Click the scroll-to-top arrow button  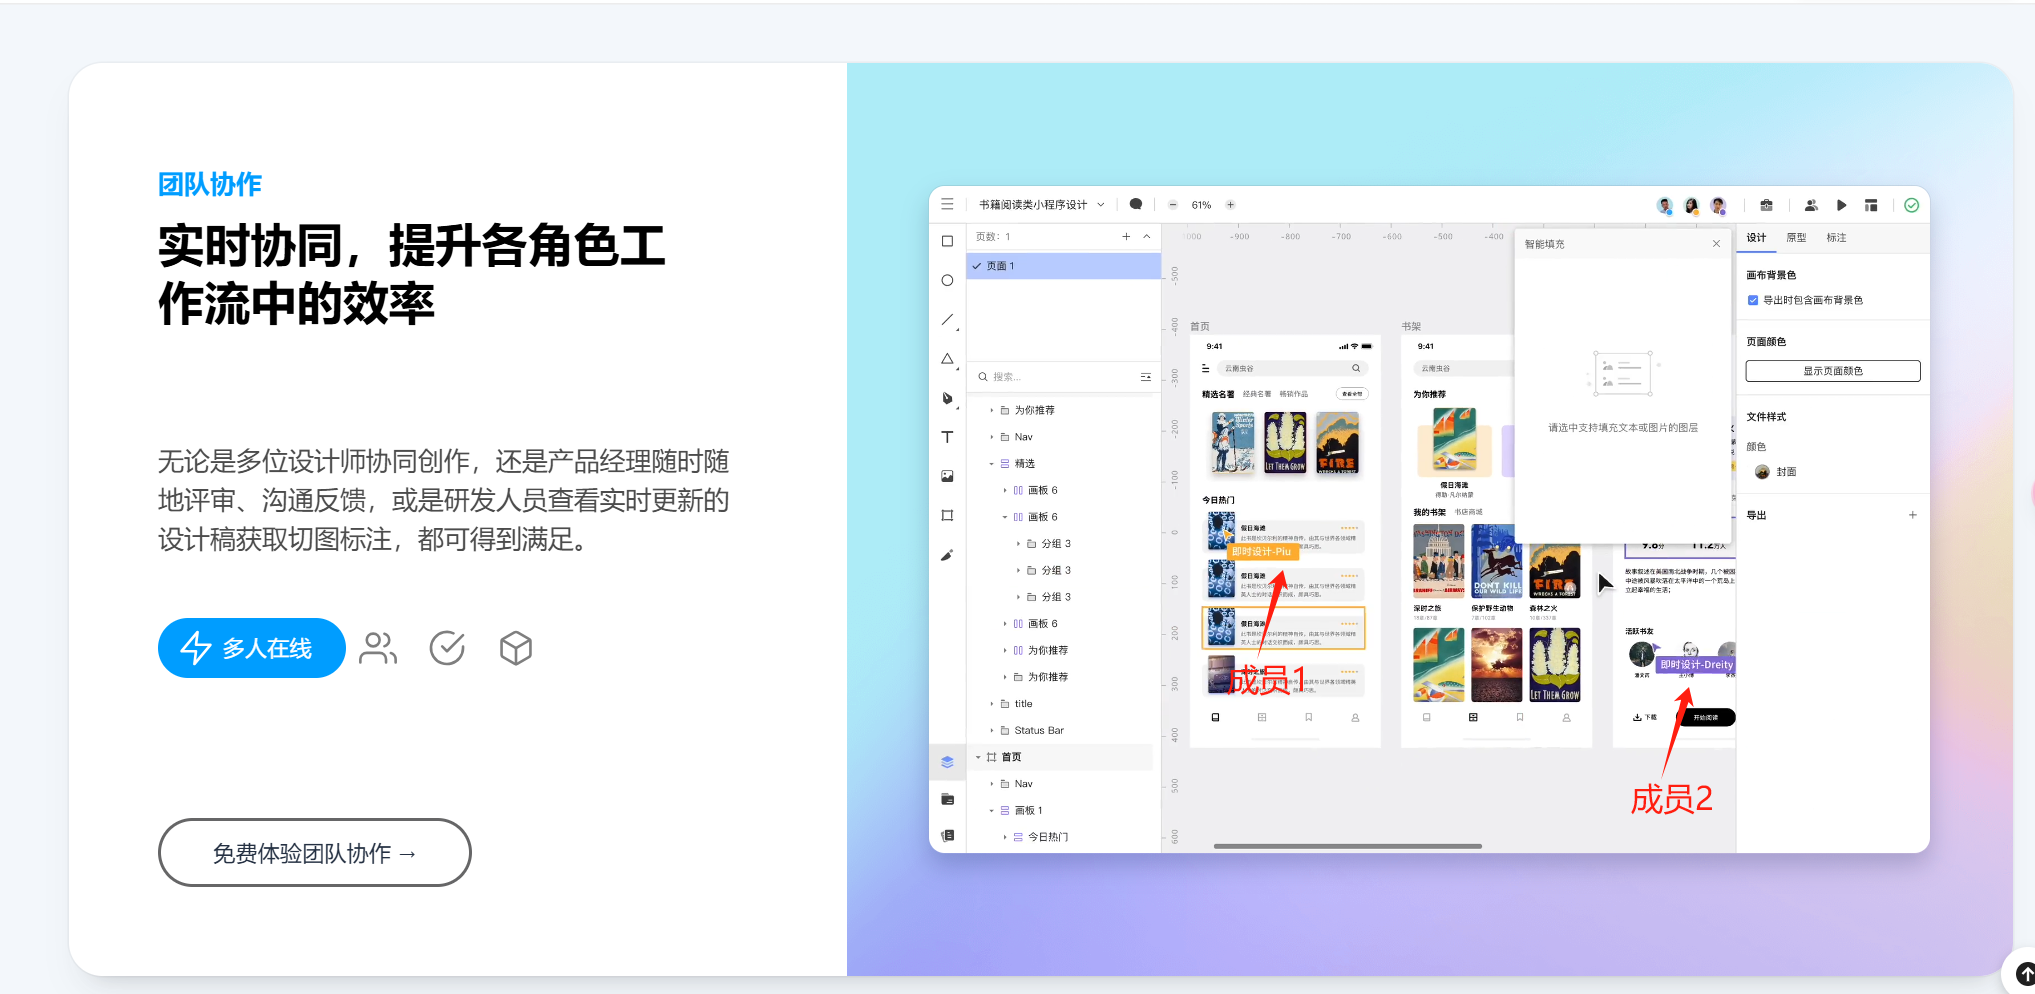[x=2024, y=972]
